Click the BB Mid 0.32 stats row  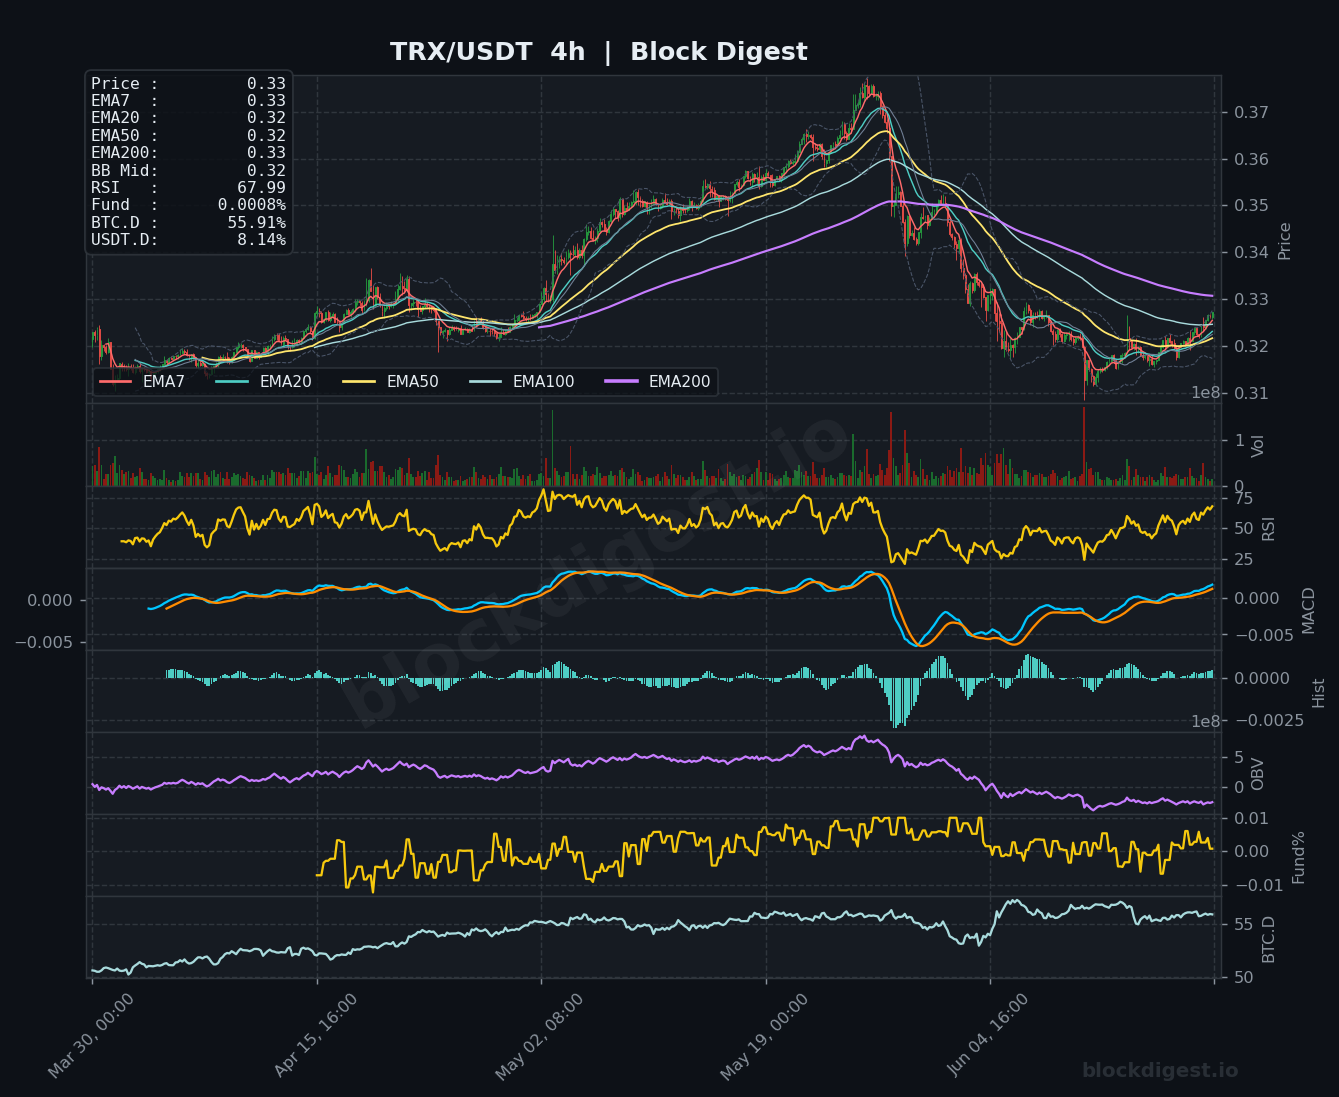tap(188, 171)
